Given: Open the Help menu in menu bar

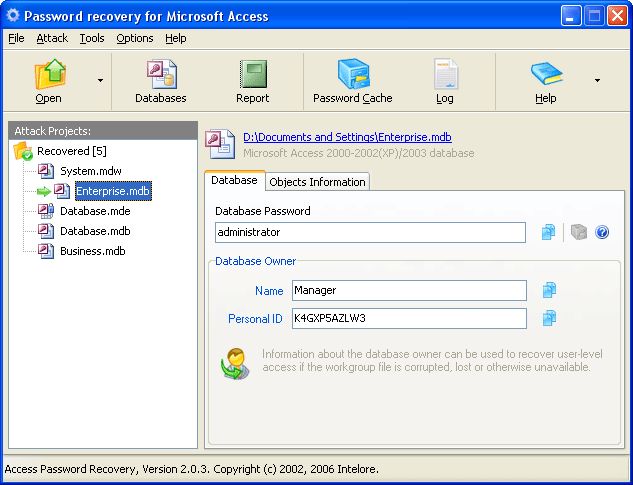Looking at the screenshot, I should (176, 38).
